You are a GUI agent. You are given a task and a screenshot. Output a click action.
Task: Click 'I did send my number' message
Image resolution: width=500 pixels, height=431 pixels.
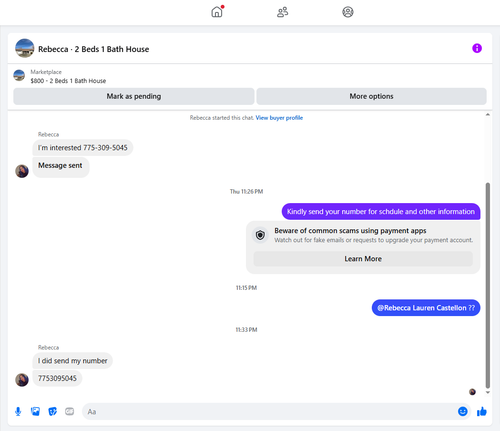[x=73, y=361]
